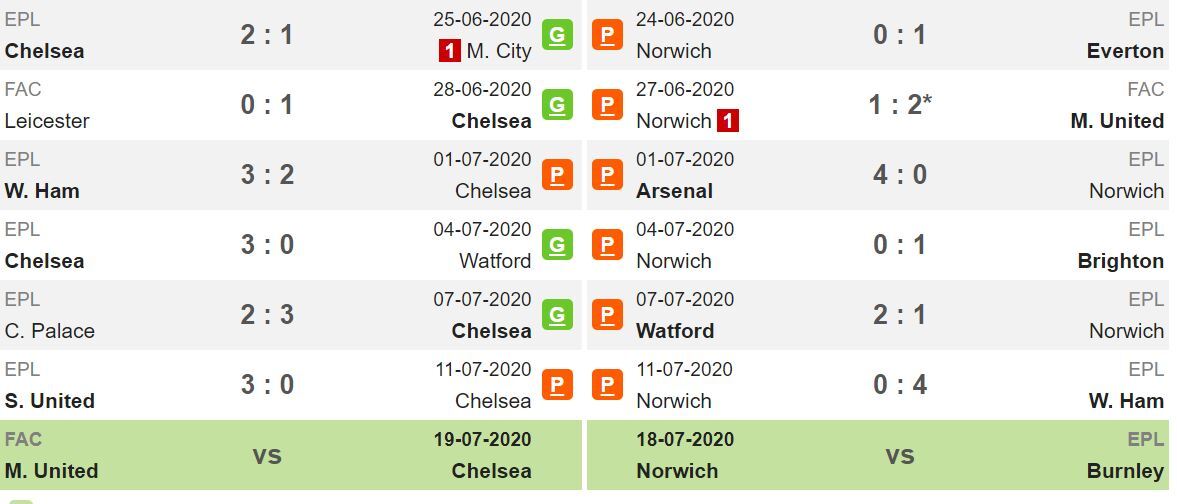Click orange P badge for Watford vs Norwich 07-07
The image size is (1177, 504).
[607, 314]
